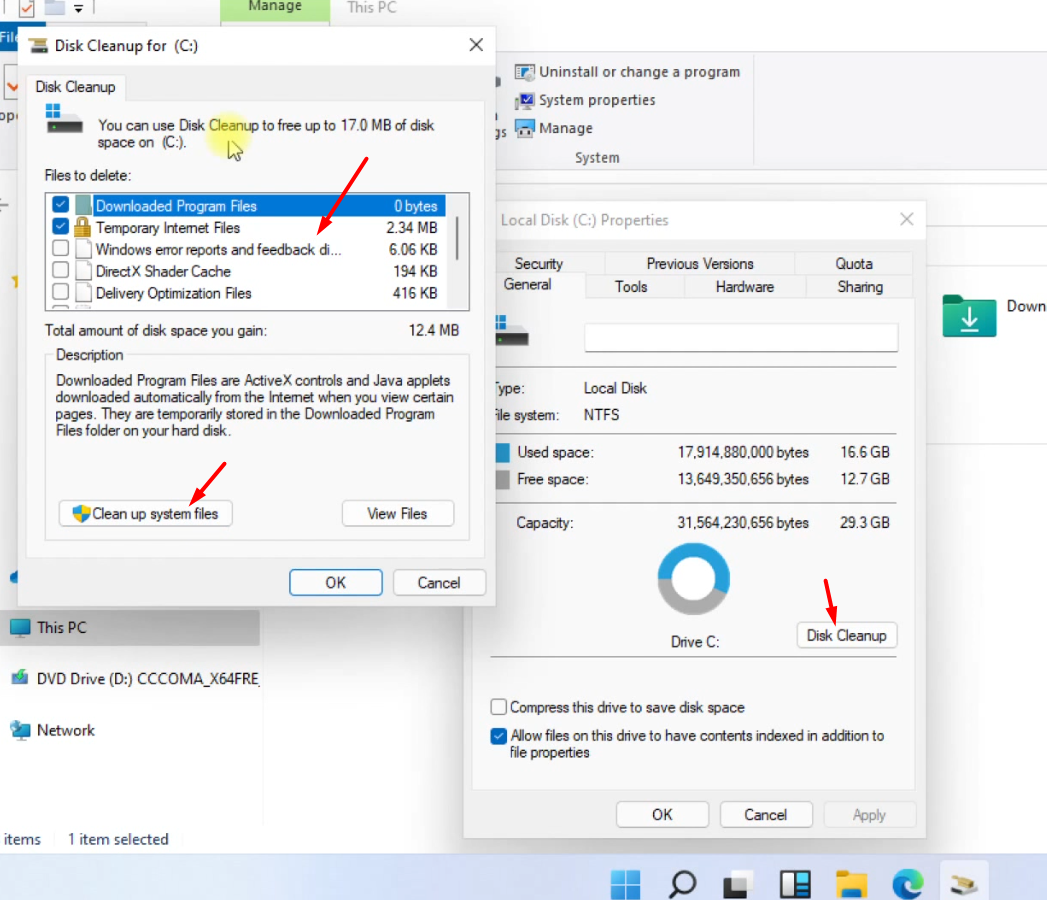Click the Manage computer icon in ribbon
The image size is (1047, 900).
(x=524, y=128)
